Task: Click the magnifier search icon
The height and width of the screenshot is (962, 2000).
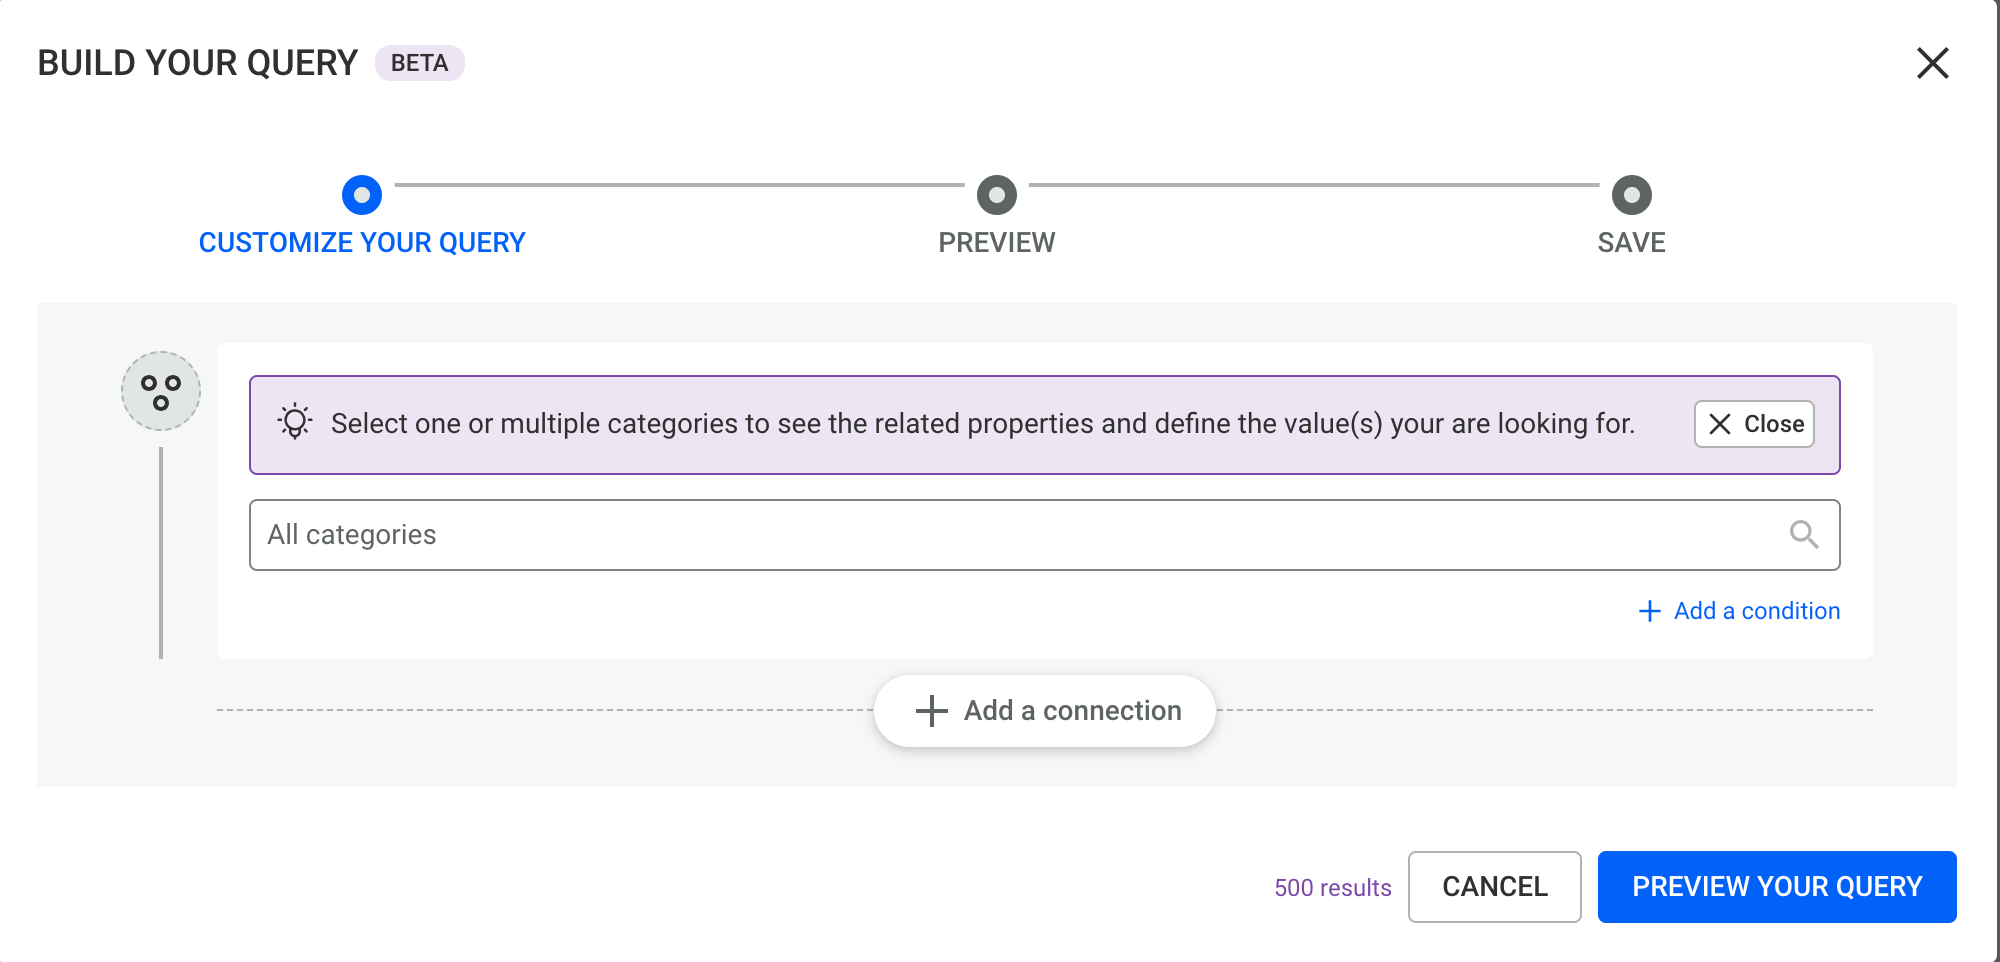Action: (1804, 534)
